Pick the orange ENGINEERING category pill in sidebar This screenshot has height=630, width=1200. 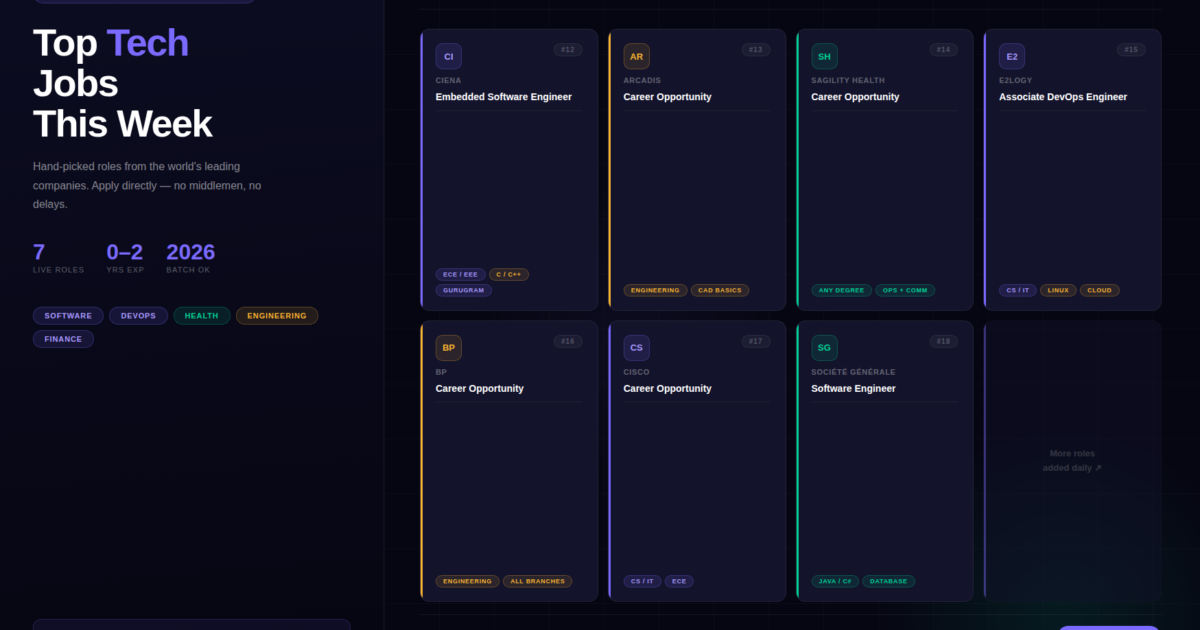277,316
